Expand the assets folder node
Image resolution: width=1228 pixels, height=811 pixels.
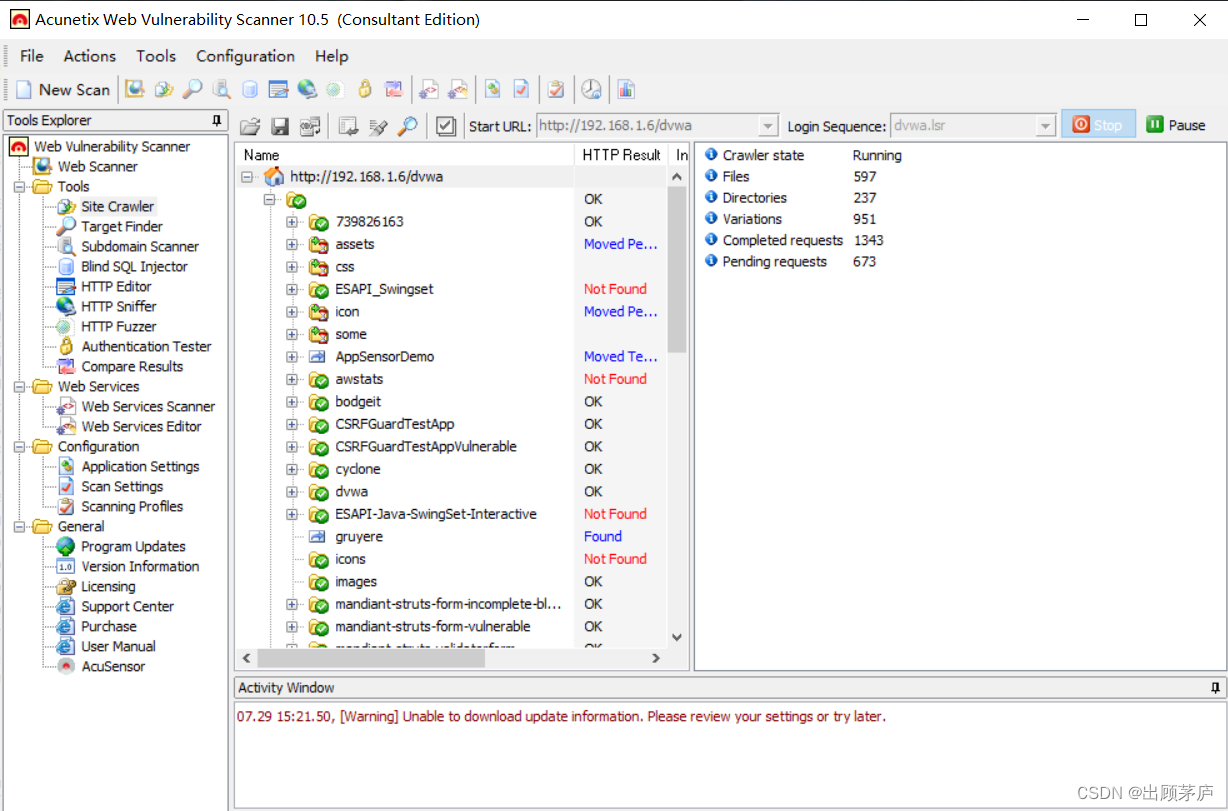(x=292, y=244)
